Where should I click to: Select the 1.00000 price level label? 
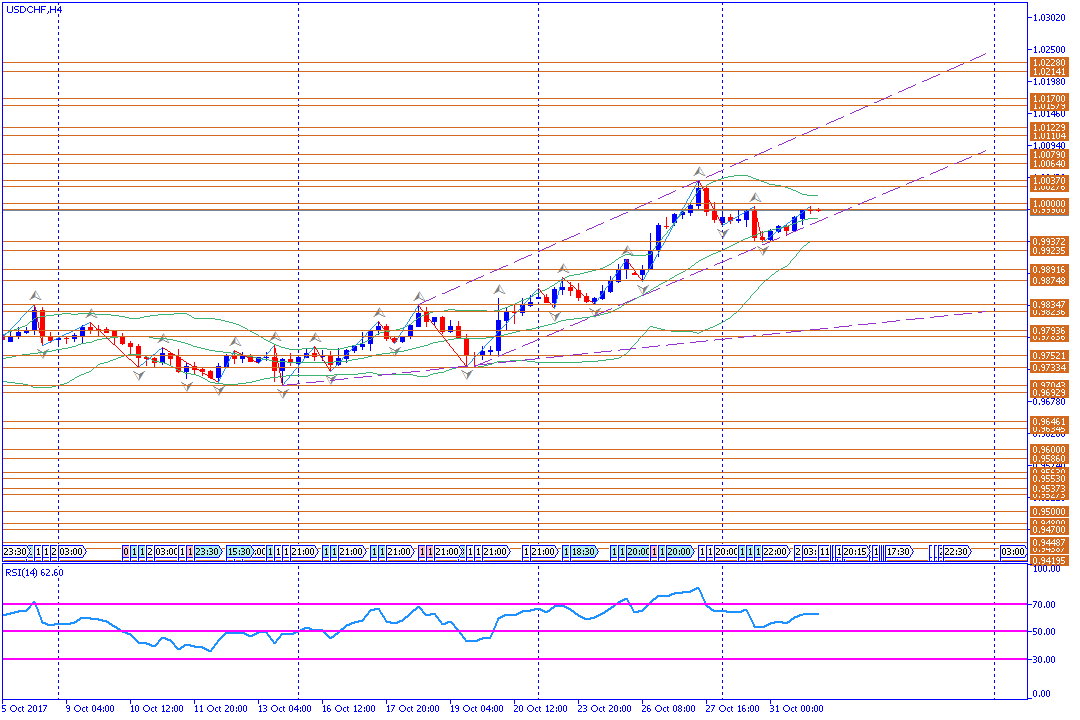click(x=1048, y=205)
